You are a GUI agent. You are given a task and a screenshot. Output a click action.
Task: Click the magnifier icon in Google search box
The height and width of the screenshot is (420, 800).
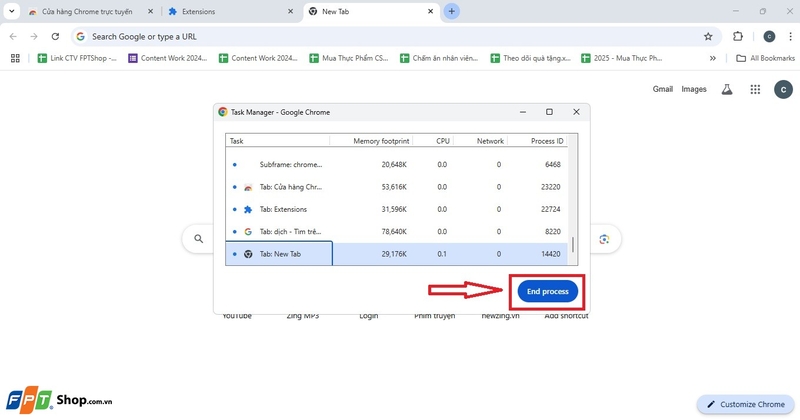[x=198, y=239]
